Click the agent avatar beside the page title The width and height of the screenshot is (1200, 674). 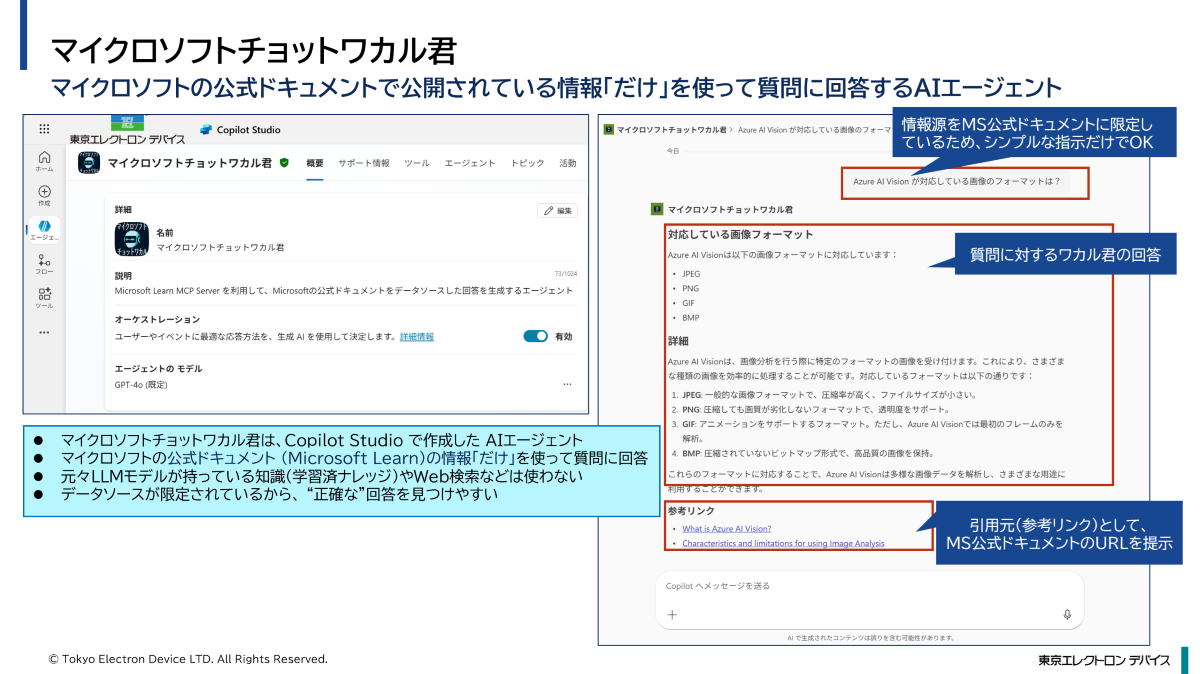[89, 163]
